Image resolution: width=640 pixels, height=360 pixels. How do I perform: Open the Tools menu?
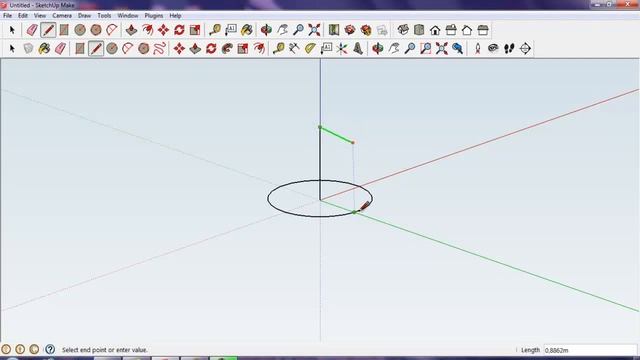[x=104, y=16]
